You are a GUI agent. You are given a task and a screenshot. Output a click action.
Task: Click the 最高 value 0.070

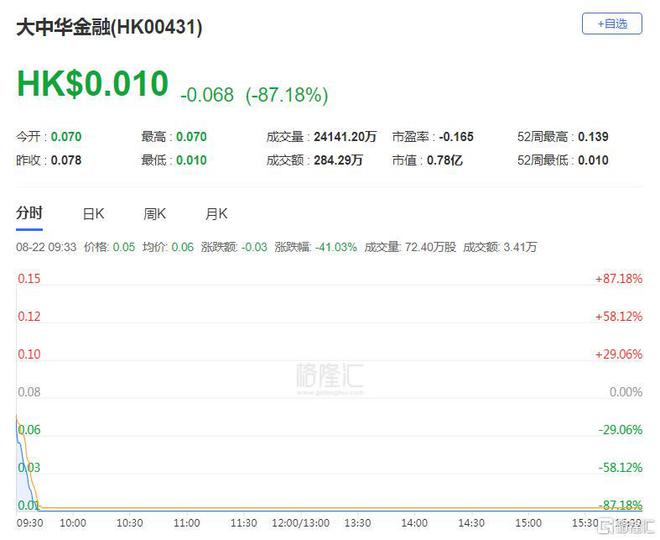192,137
